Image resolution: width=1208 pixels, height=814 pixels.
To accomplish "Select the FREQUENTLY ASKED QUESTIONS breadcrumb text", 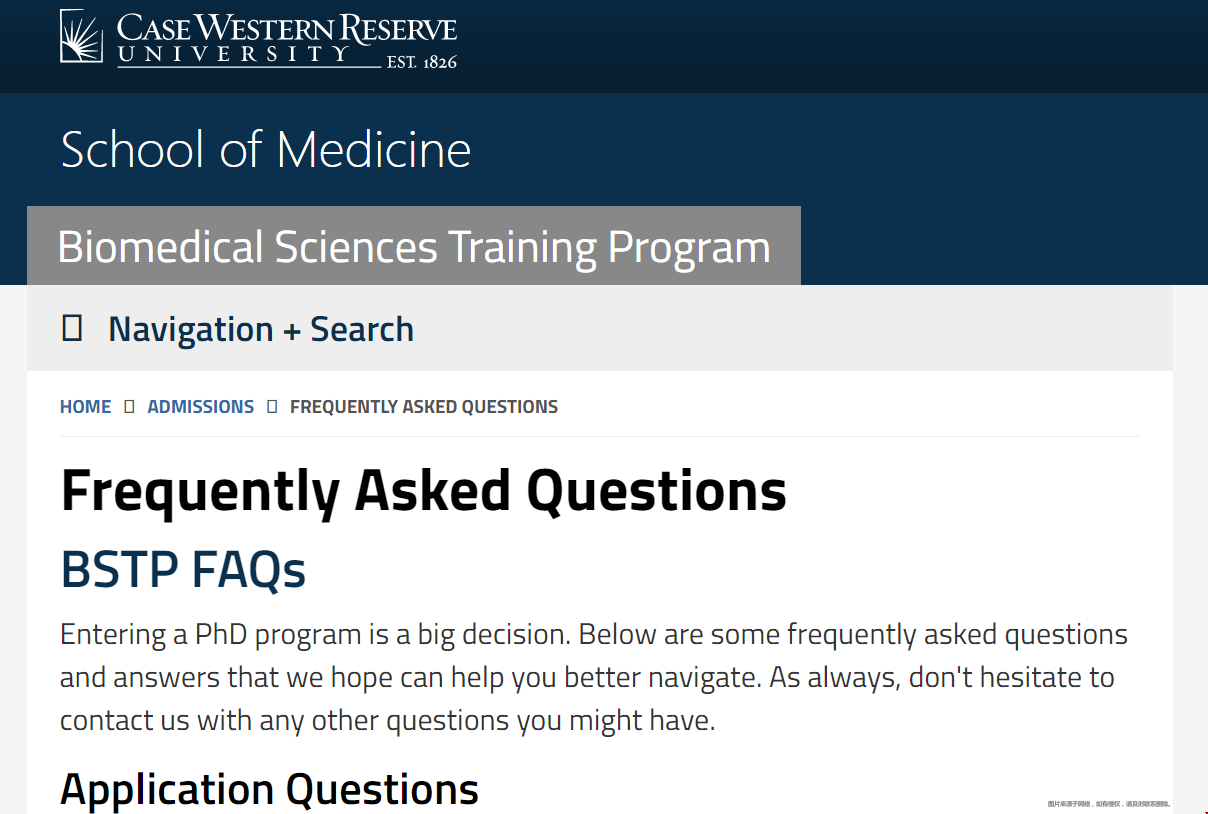I will pyautogui.click(x=424, y=407).
